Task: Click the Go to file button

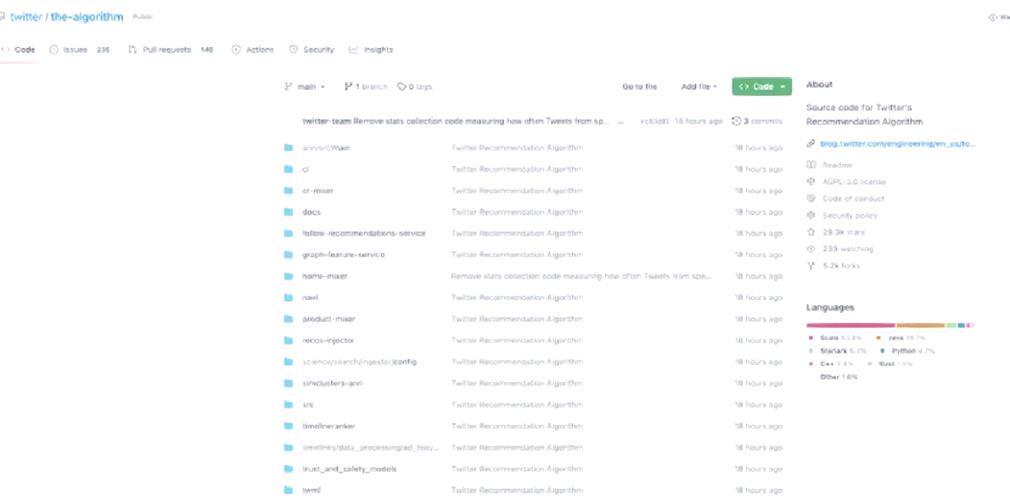Action: [x=640, y=86]
